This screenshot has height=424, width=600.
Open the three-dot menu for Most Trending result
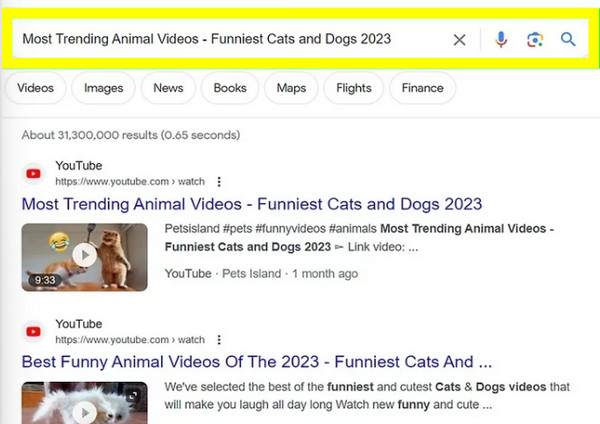tap(219, 181)
